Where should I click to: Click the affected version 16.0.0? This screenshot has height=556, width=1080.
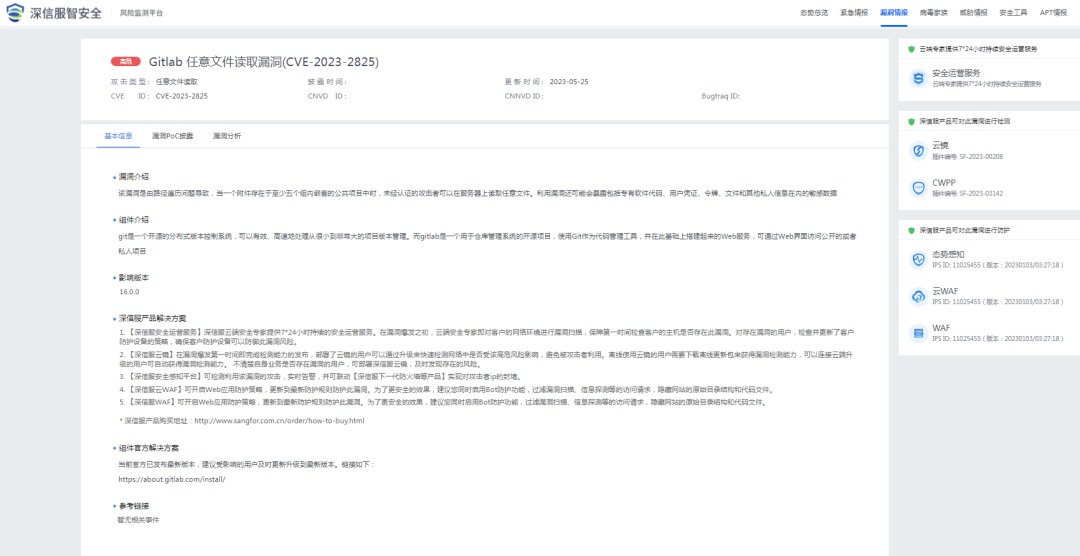coord(129,291)
